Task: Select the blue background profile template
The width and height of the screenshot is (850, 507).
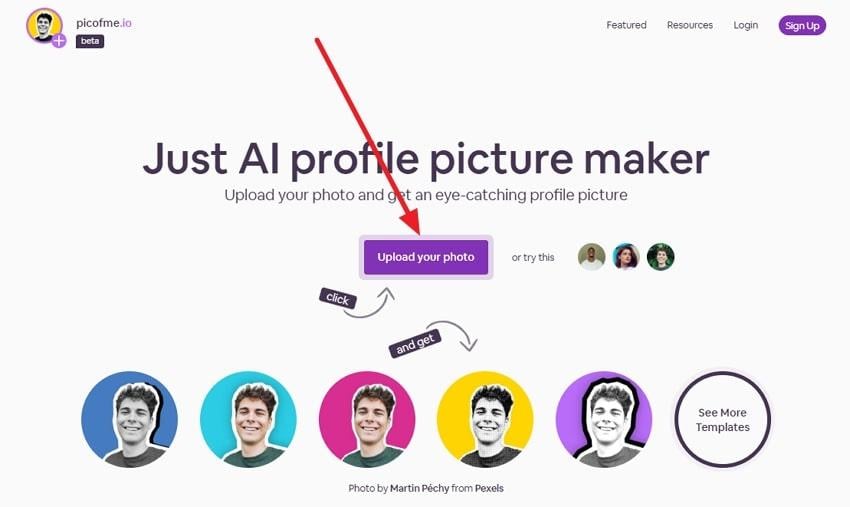Action: tap(130, 419)
